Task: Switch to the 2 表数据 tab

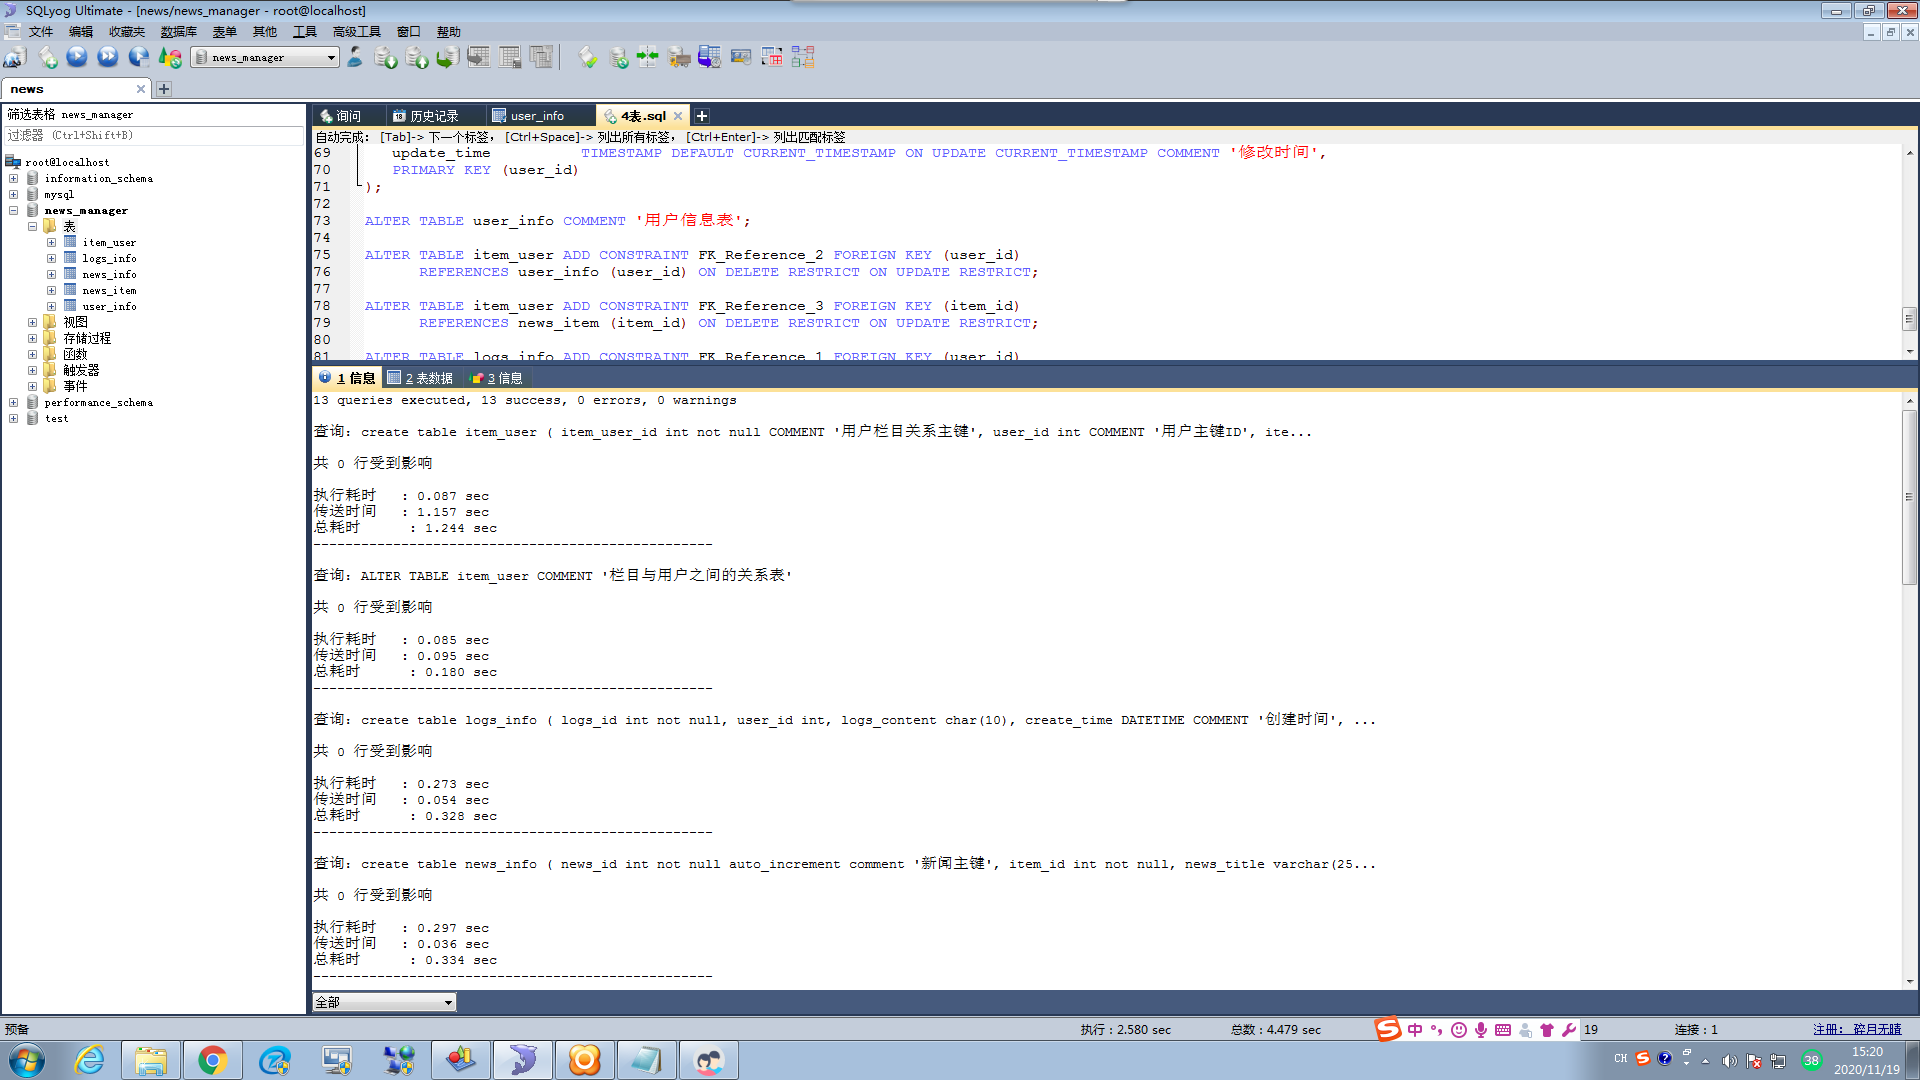Action: pos(421,378)
